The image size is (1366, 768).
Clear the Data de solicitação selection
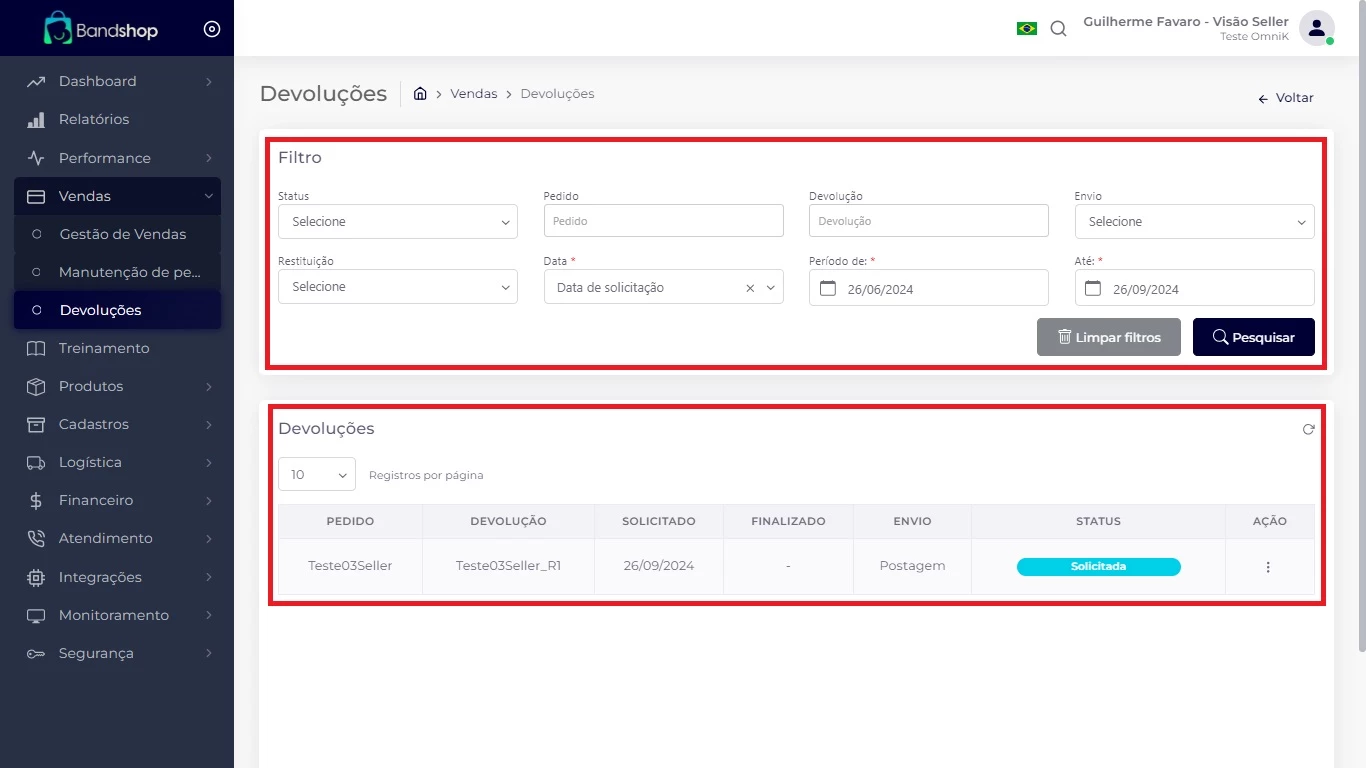tap(750, 288)
